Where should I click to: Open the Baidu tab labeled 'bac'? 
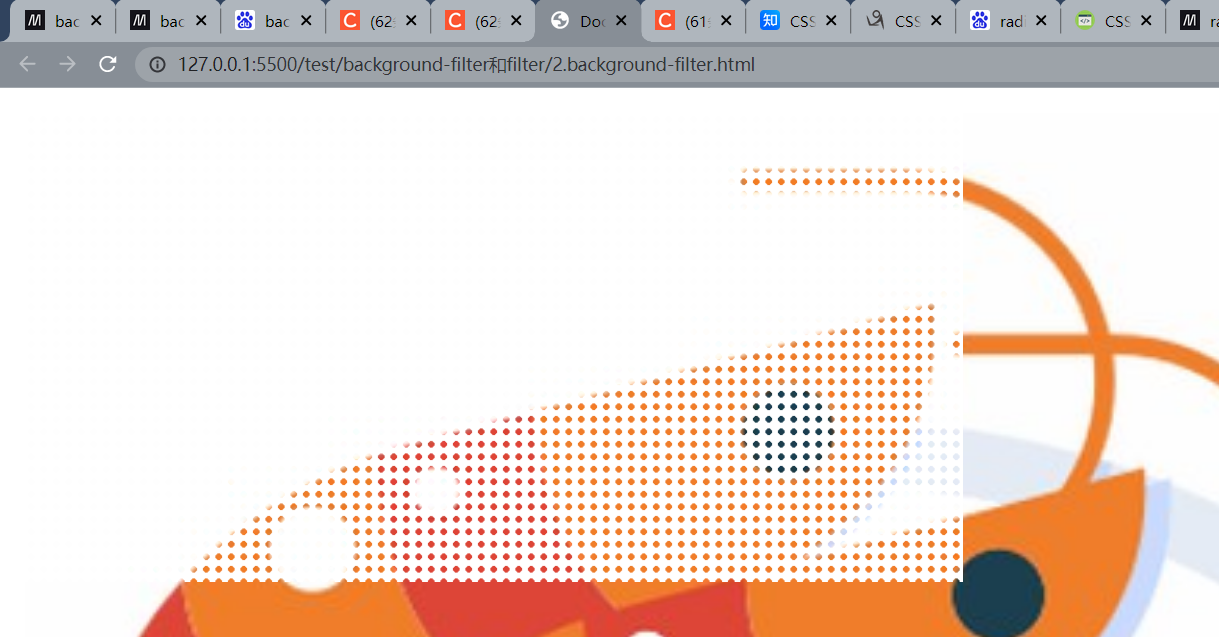pyautogui.click(x=272, y=21)
